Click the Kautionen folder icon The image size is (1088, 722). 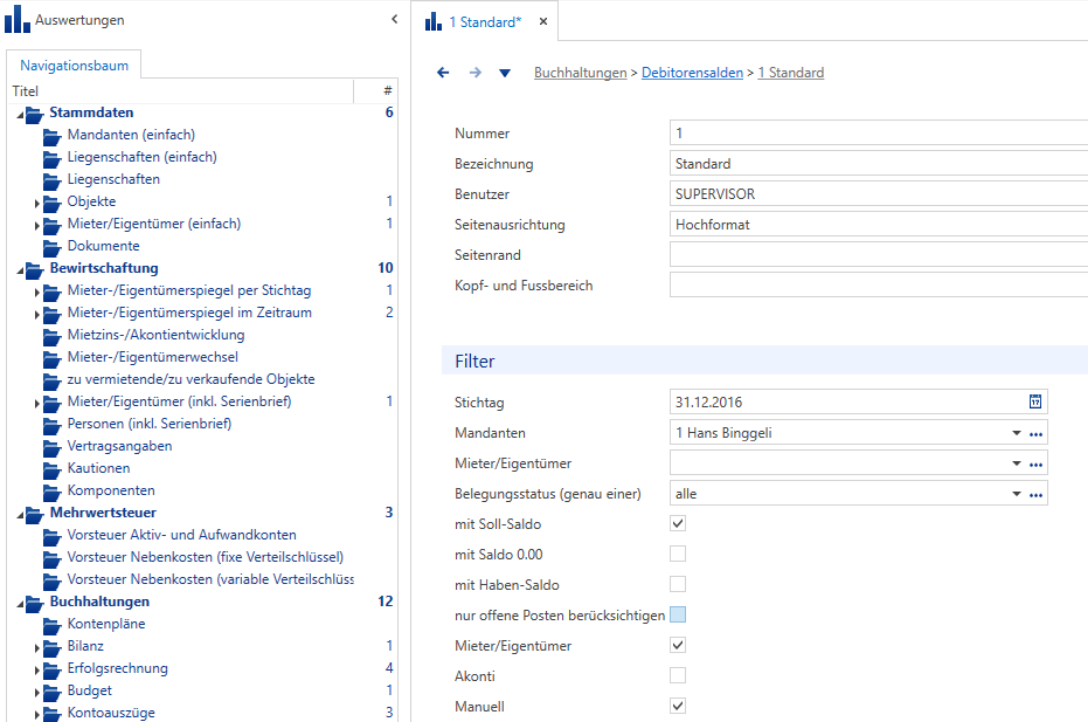[52, 470]
